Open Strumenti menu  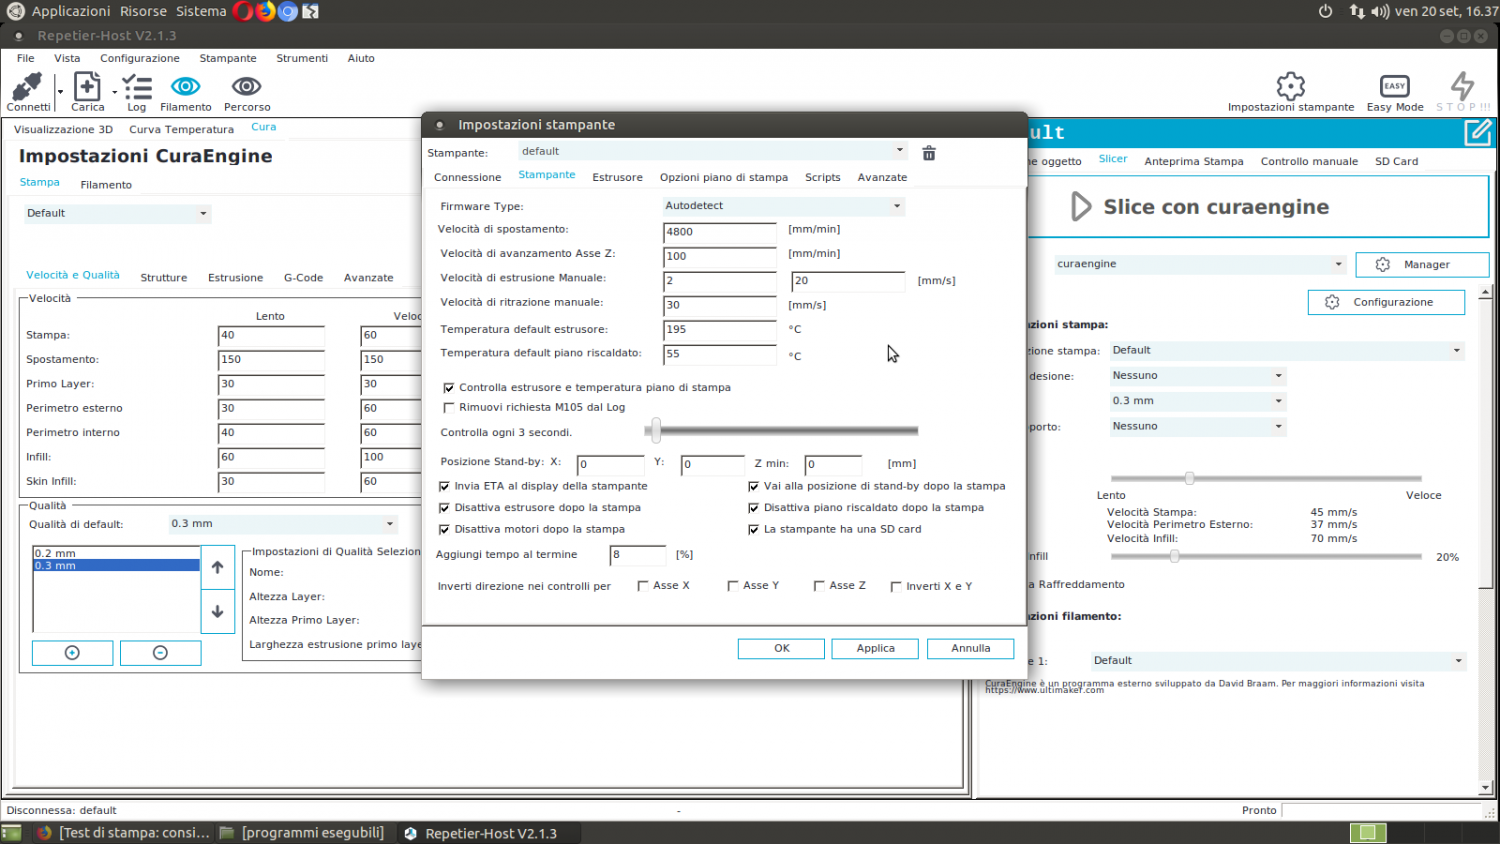[302, 58]
